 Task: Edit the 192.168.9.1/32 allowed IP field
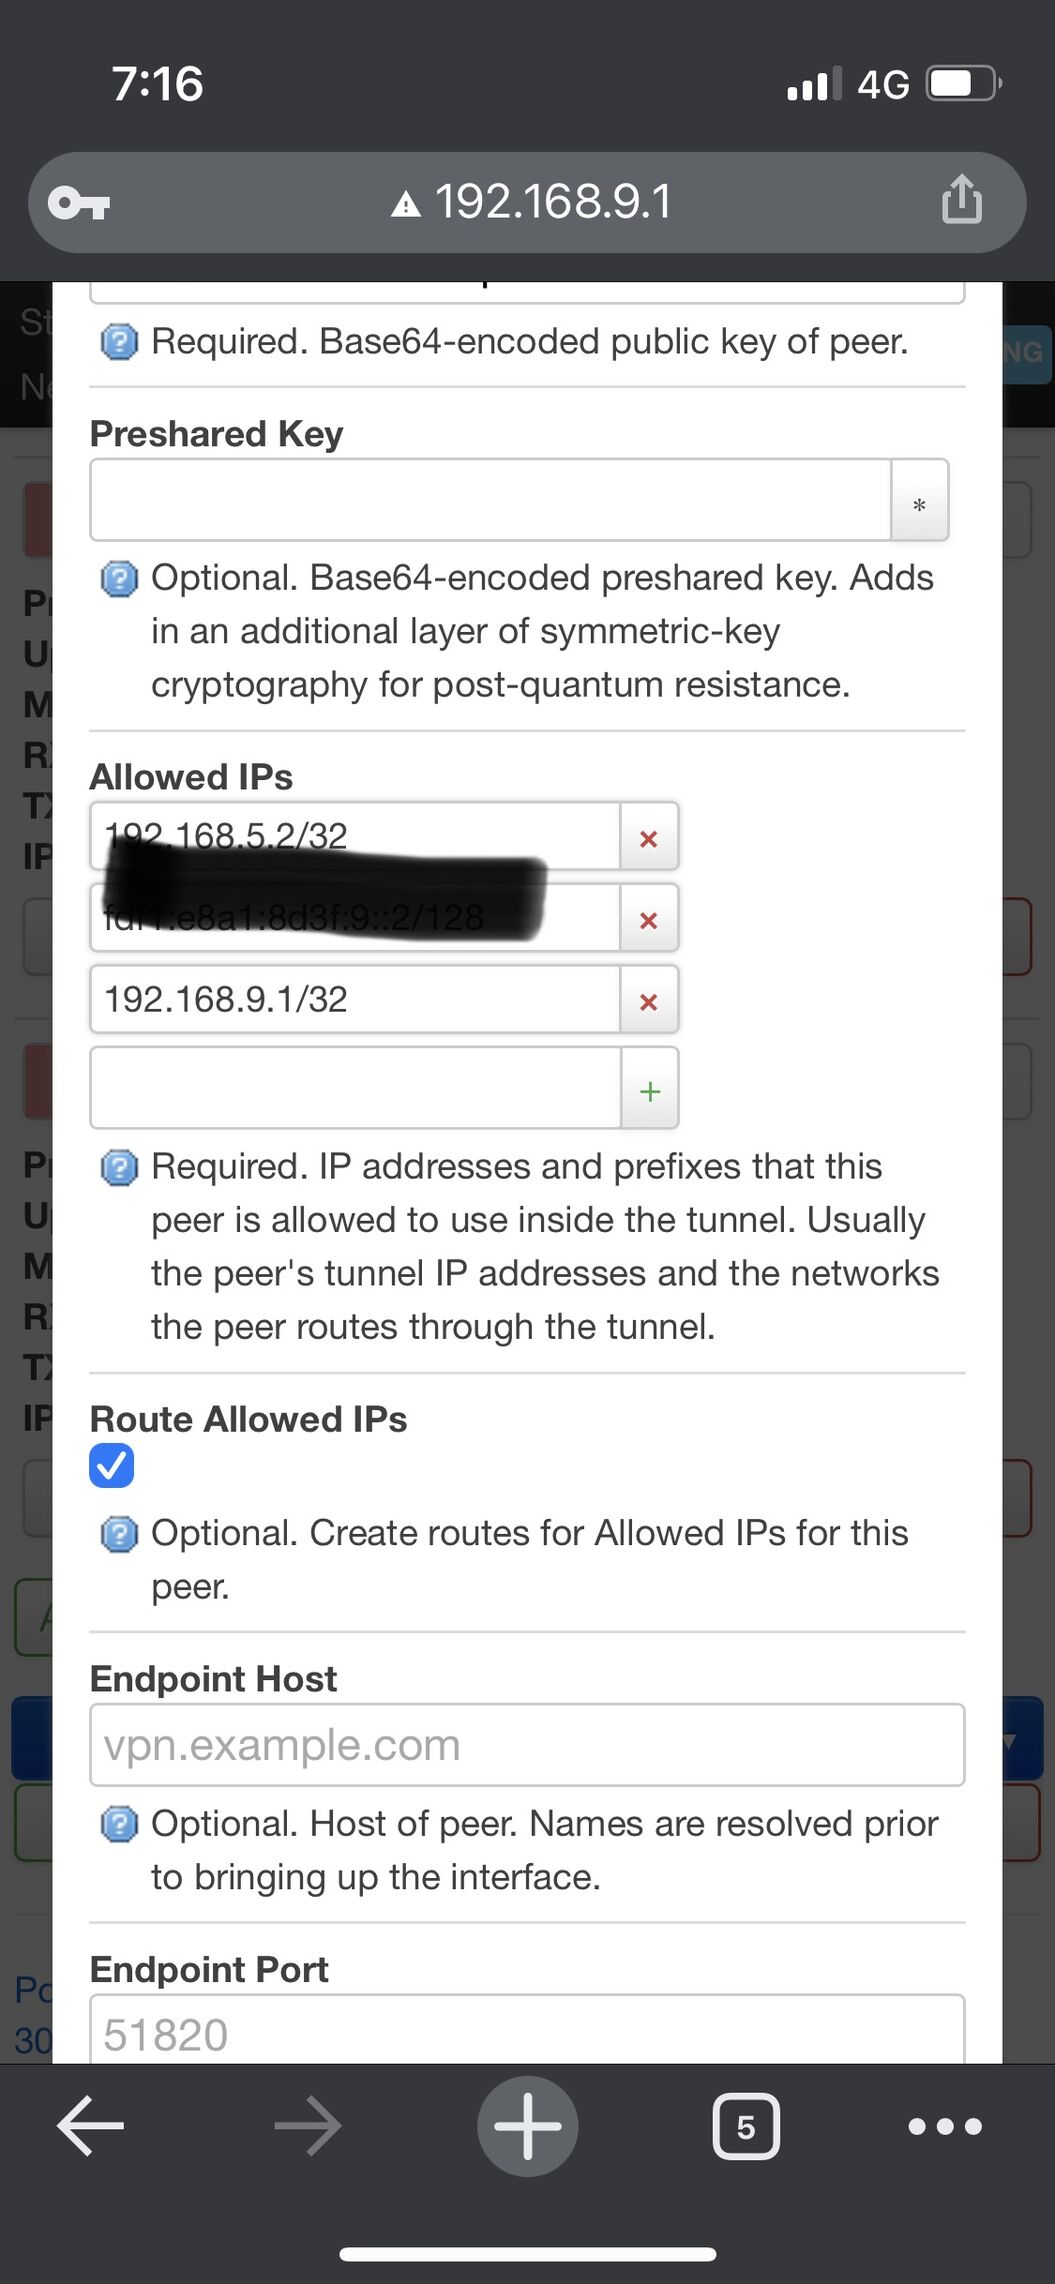[356, 1000]
